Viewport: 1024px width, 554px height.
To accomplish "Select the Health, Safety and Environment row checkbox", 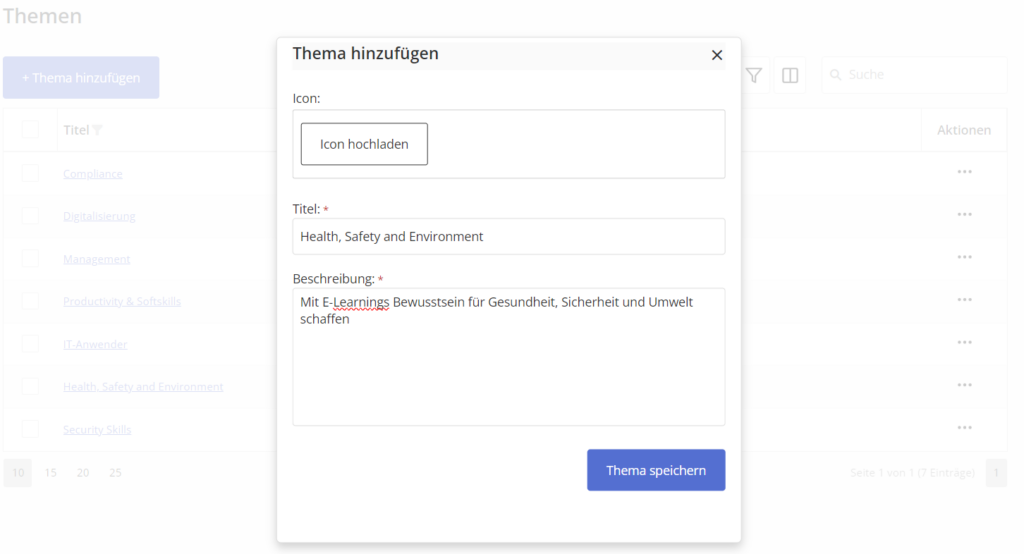I will click(30, 386).
